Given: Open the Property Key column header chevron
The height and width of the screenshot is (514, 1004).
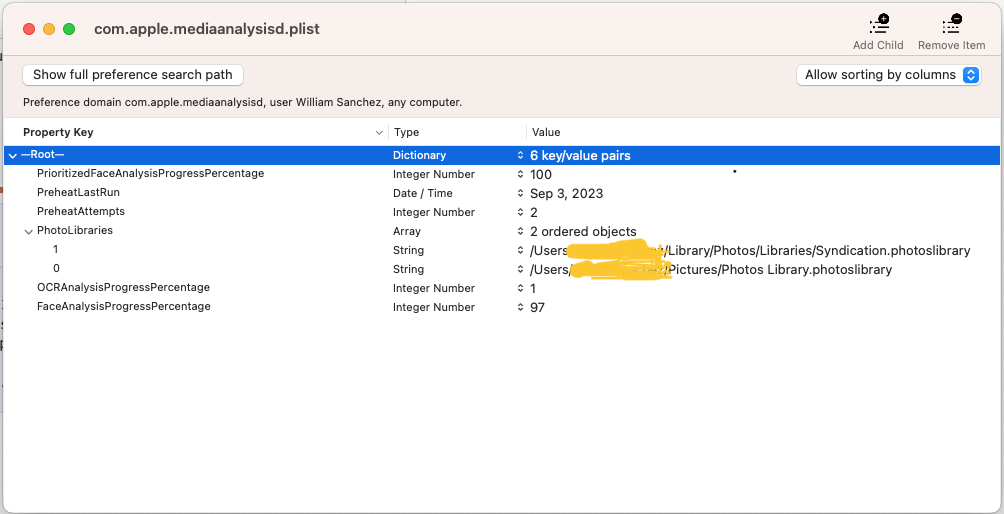Looking at the screenshot, I should click(379, 132).
